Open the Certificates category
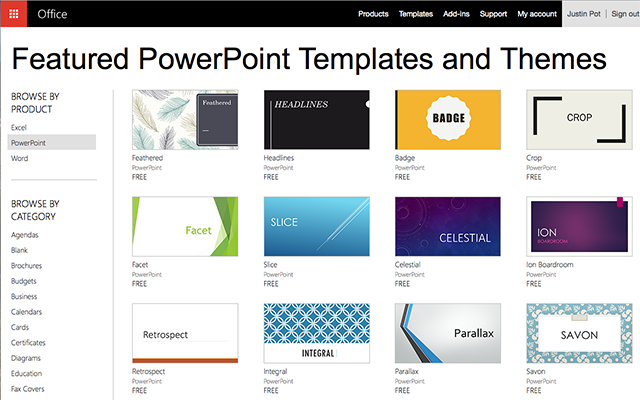640x400 pixels. coord(28,342)
